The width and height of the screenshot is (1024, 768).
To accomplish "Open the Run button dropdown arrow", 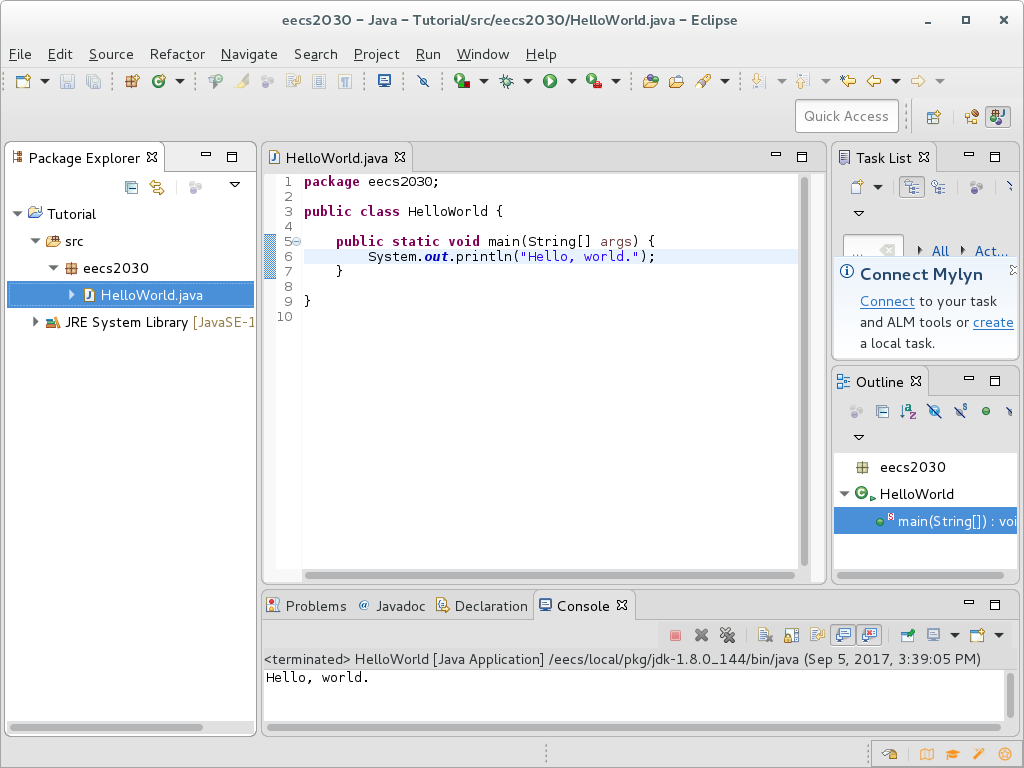I will 571,81.
